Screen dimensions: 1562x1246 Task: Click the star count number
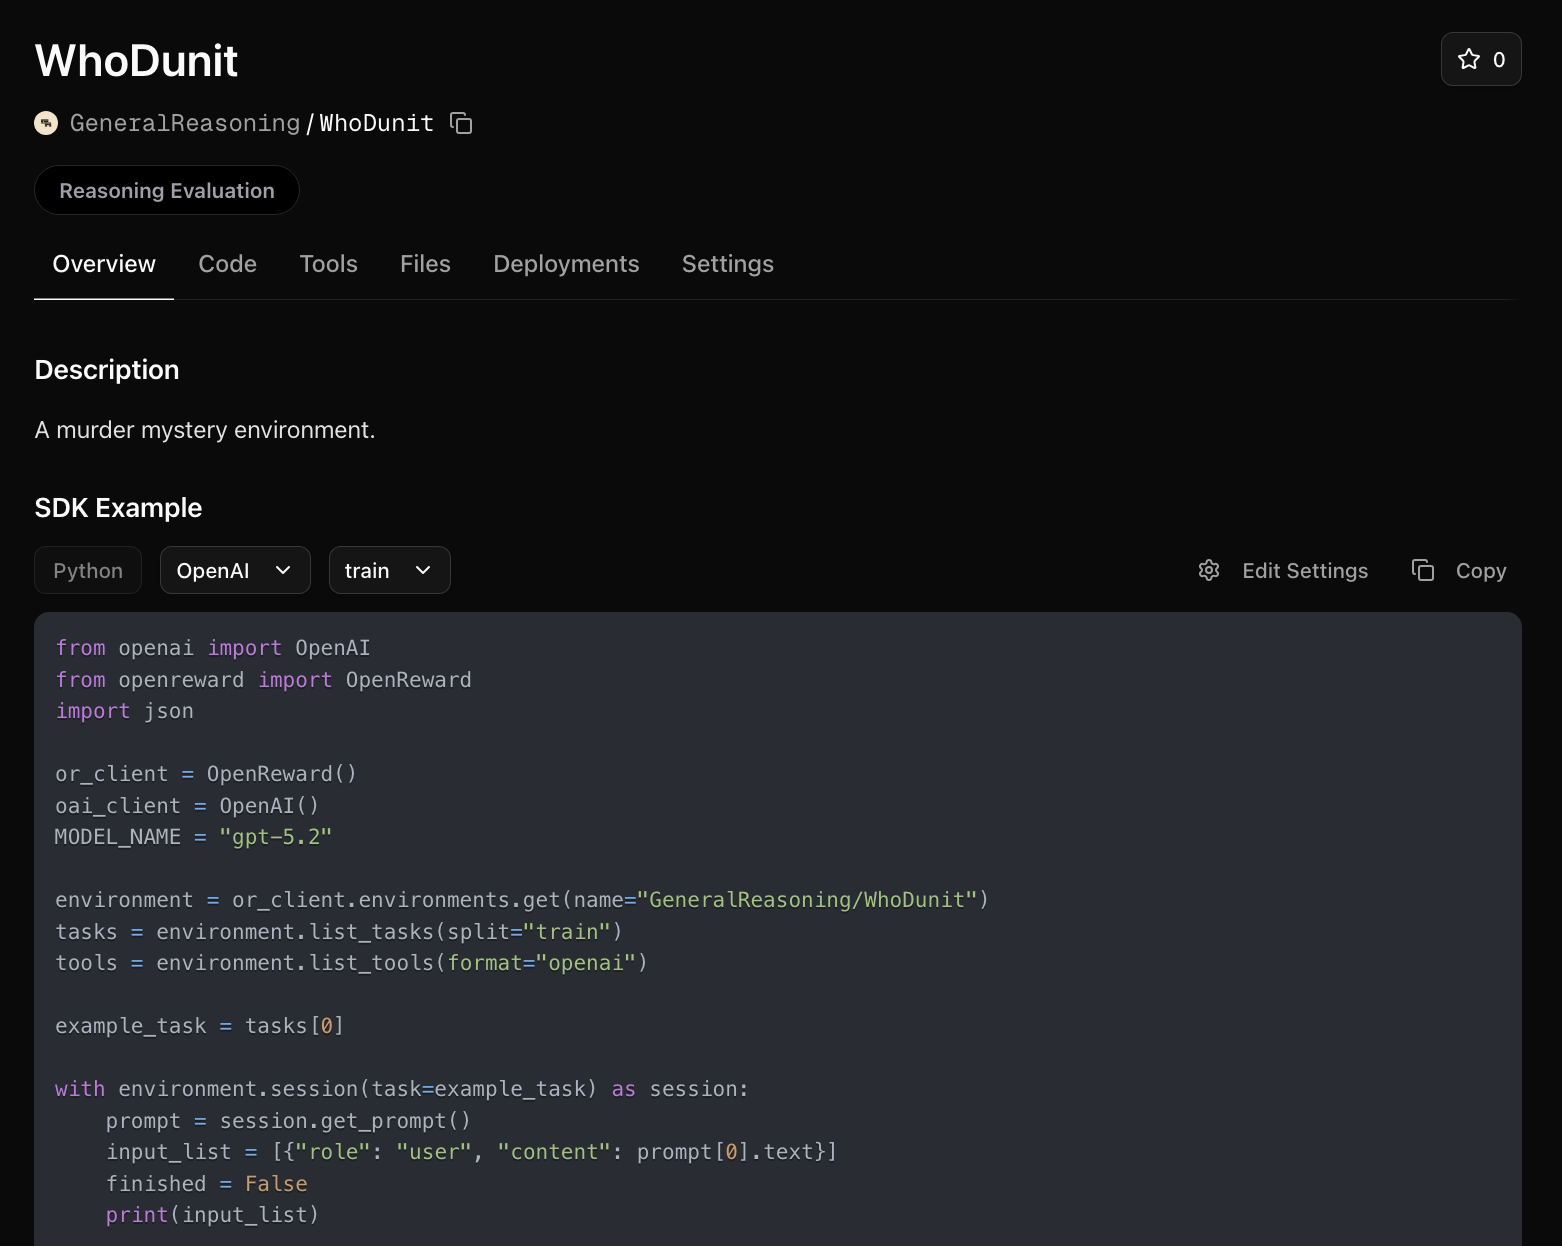pos(1499,59)
